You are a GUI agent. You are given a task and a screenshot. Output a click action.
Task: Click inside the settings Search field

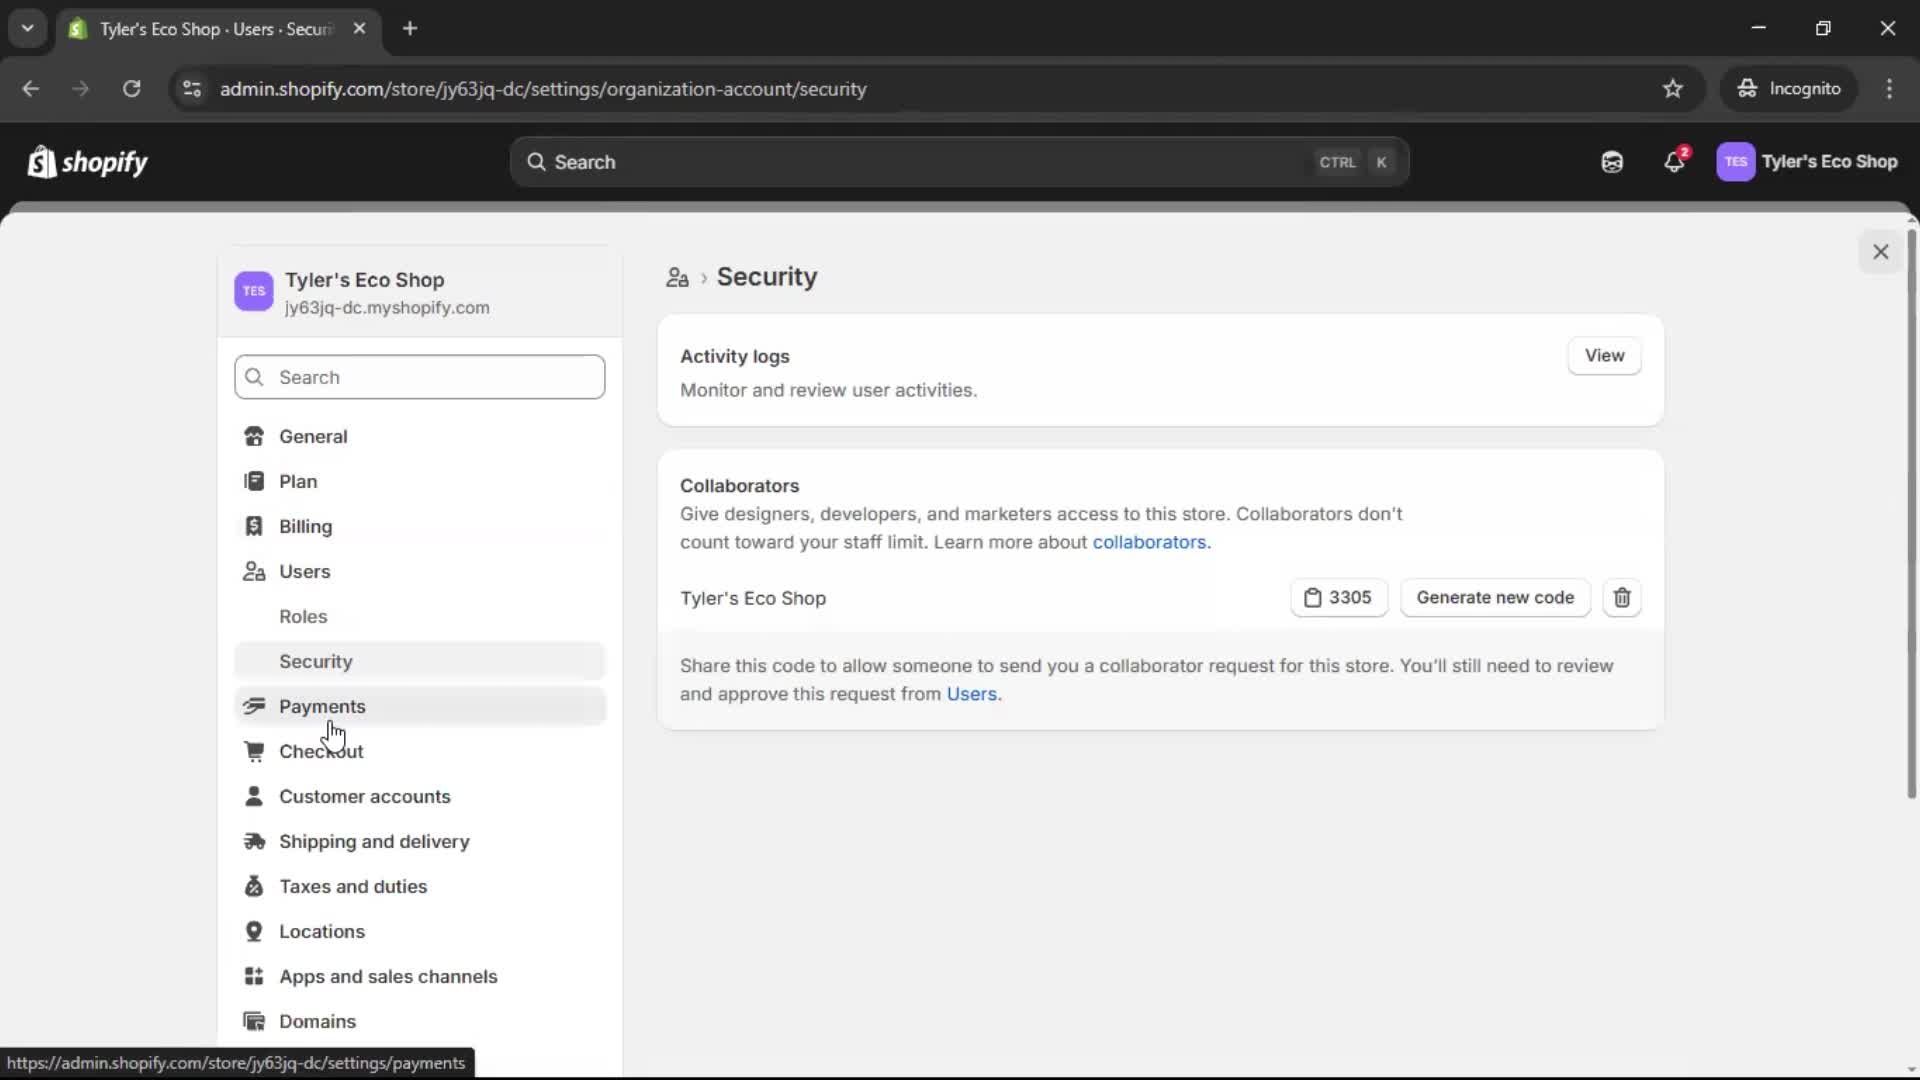coord(420,377)
